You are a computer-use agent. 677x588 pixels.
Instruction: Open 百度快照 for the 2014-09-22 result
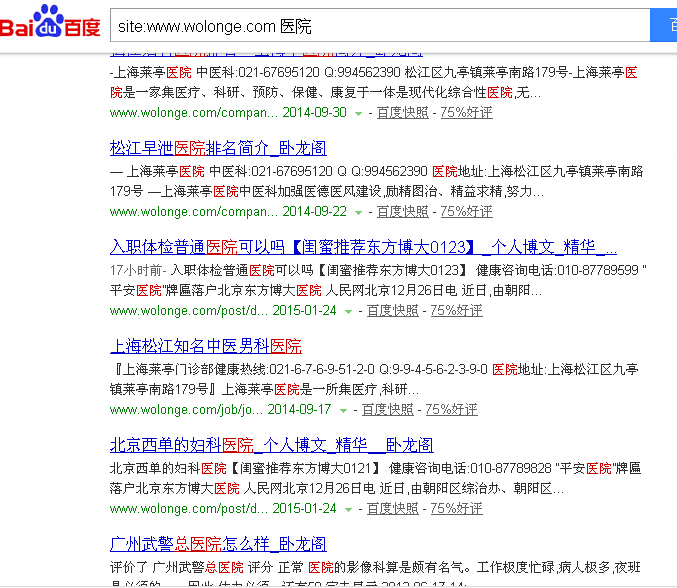click(402, 212)
